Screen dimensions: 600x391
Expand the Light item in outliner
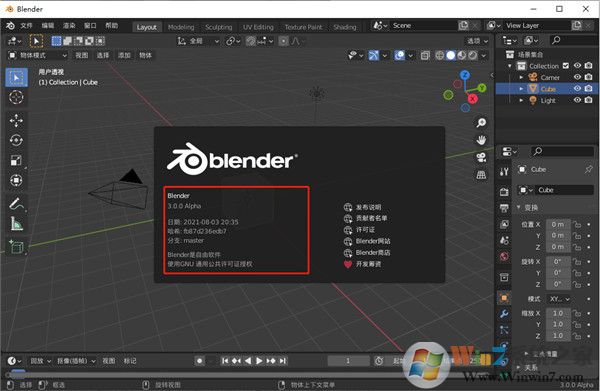pyautogui.click(x=521, y=100)
